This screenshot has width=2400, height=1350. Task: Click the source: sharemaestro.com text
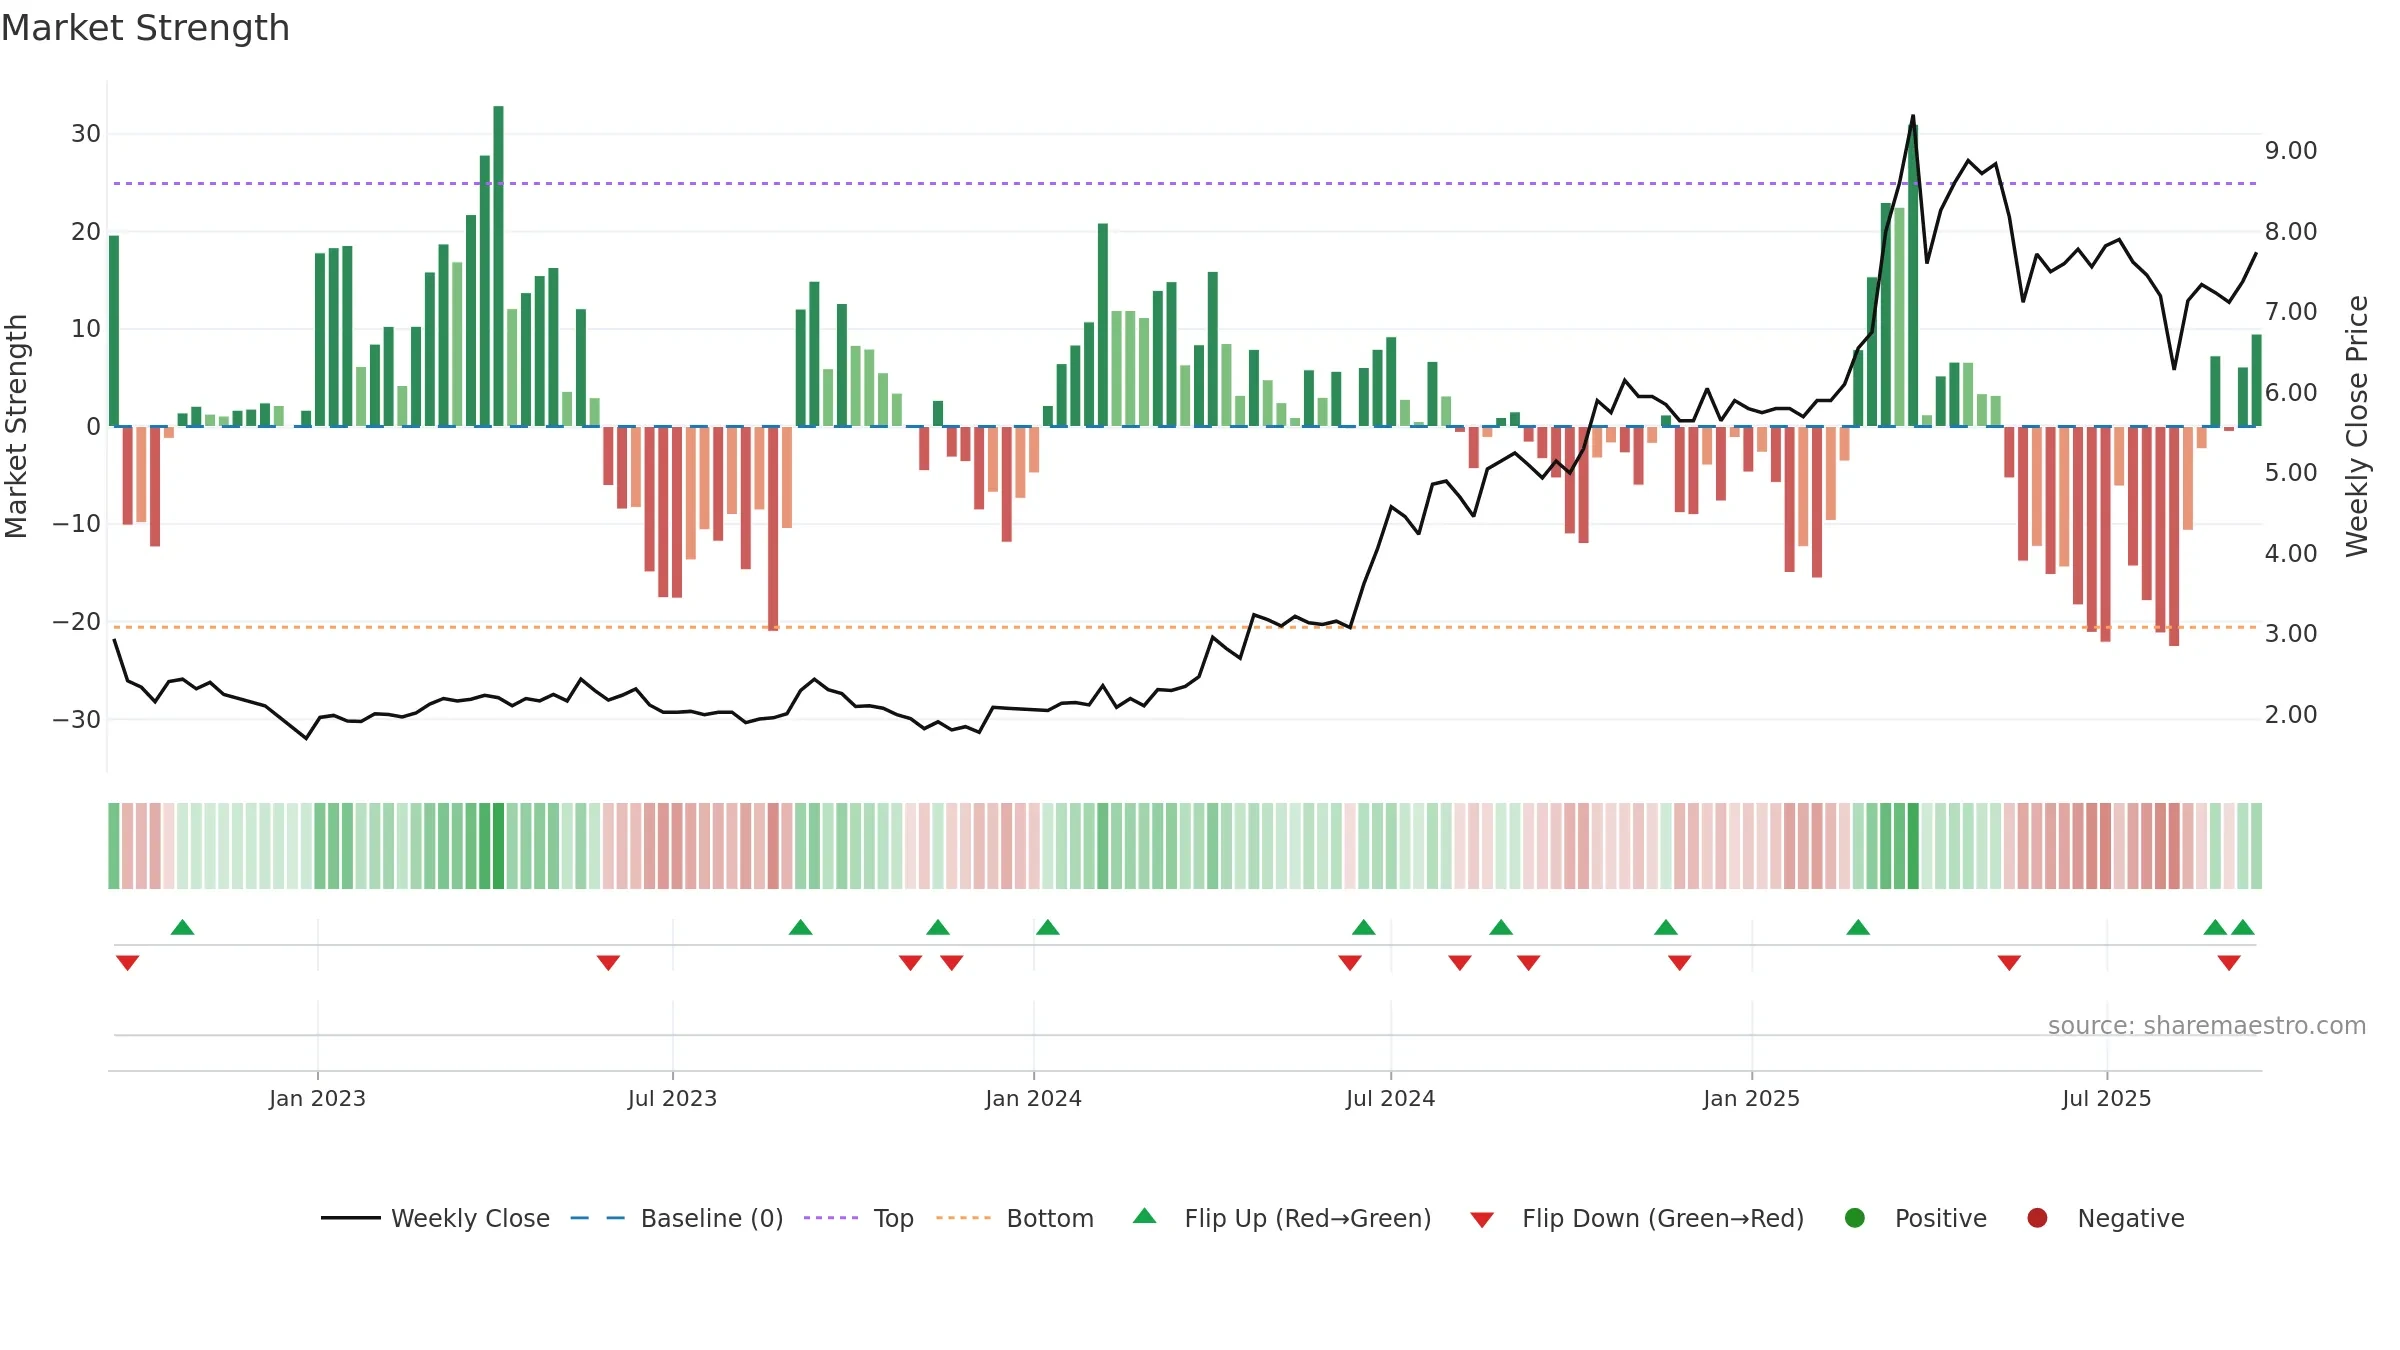[x=2207, y=1026]
